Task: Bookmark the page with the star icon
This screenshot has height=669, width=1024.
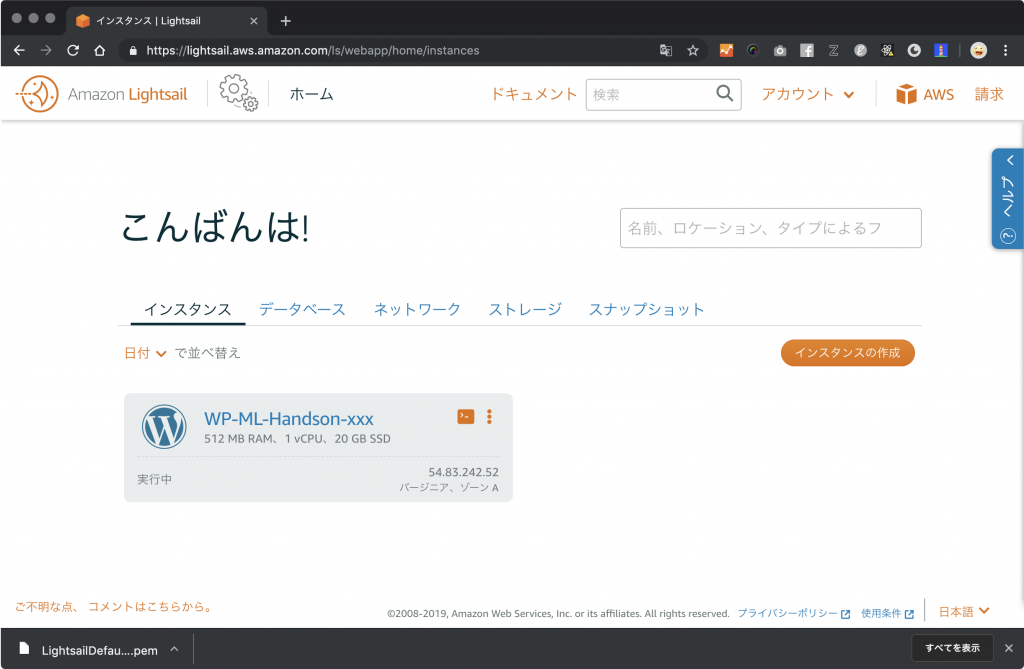Action: pos(693,50)
